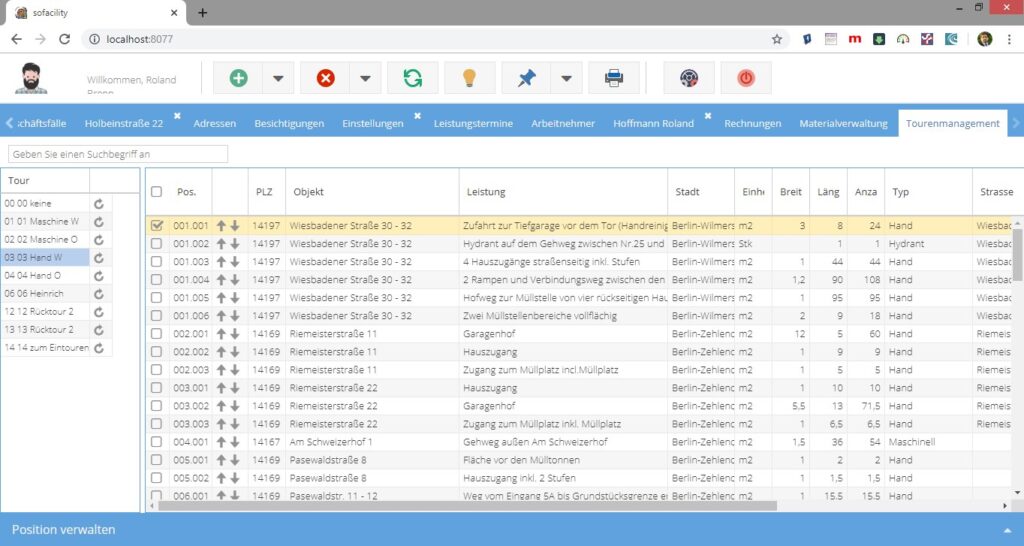Sort by the Leistung column header

(x=486, y=192)
